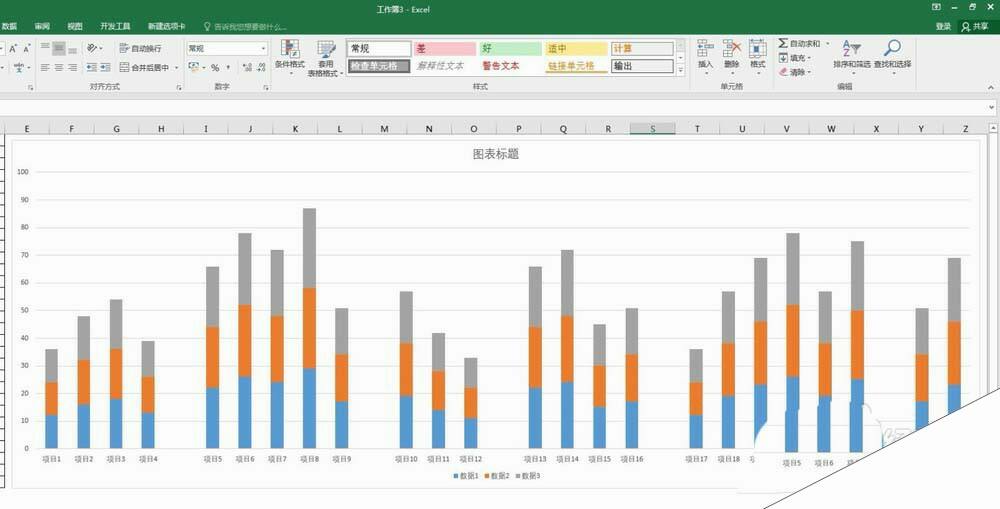The image size is (1000, 509).
Task: Click the 自动求和 AutoSum sigma icon
Action: (784, 44)
